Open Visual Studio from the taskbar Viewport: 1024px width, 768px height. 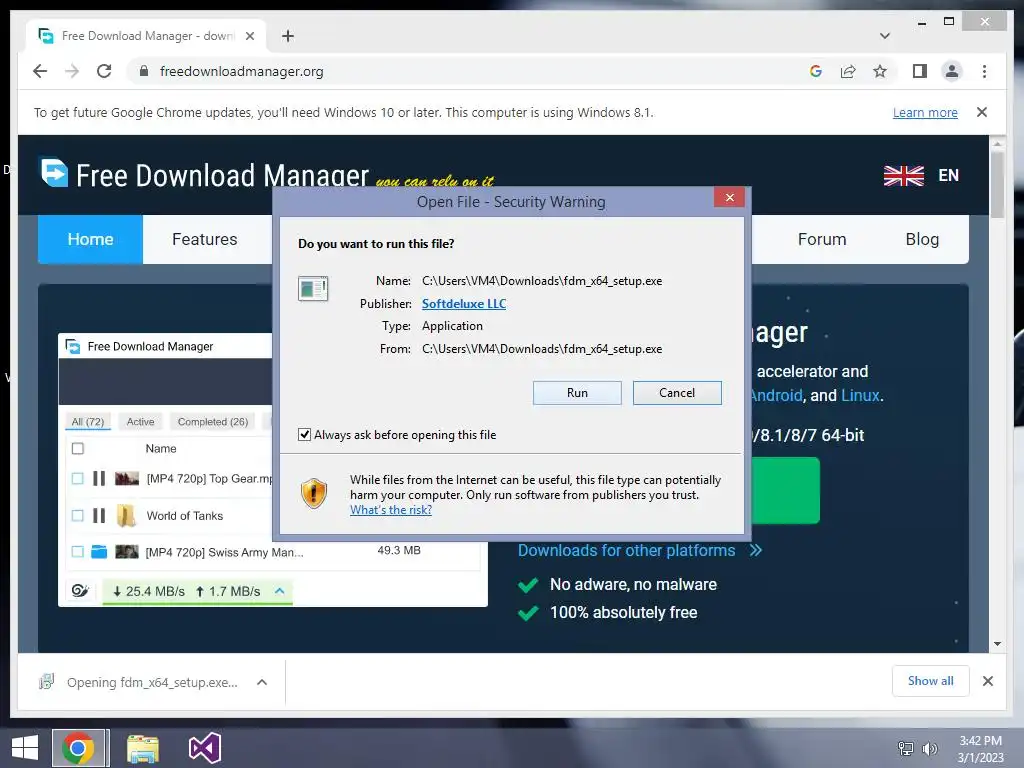pyautogui.click(x=205, y=748)
